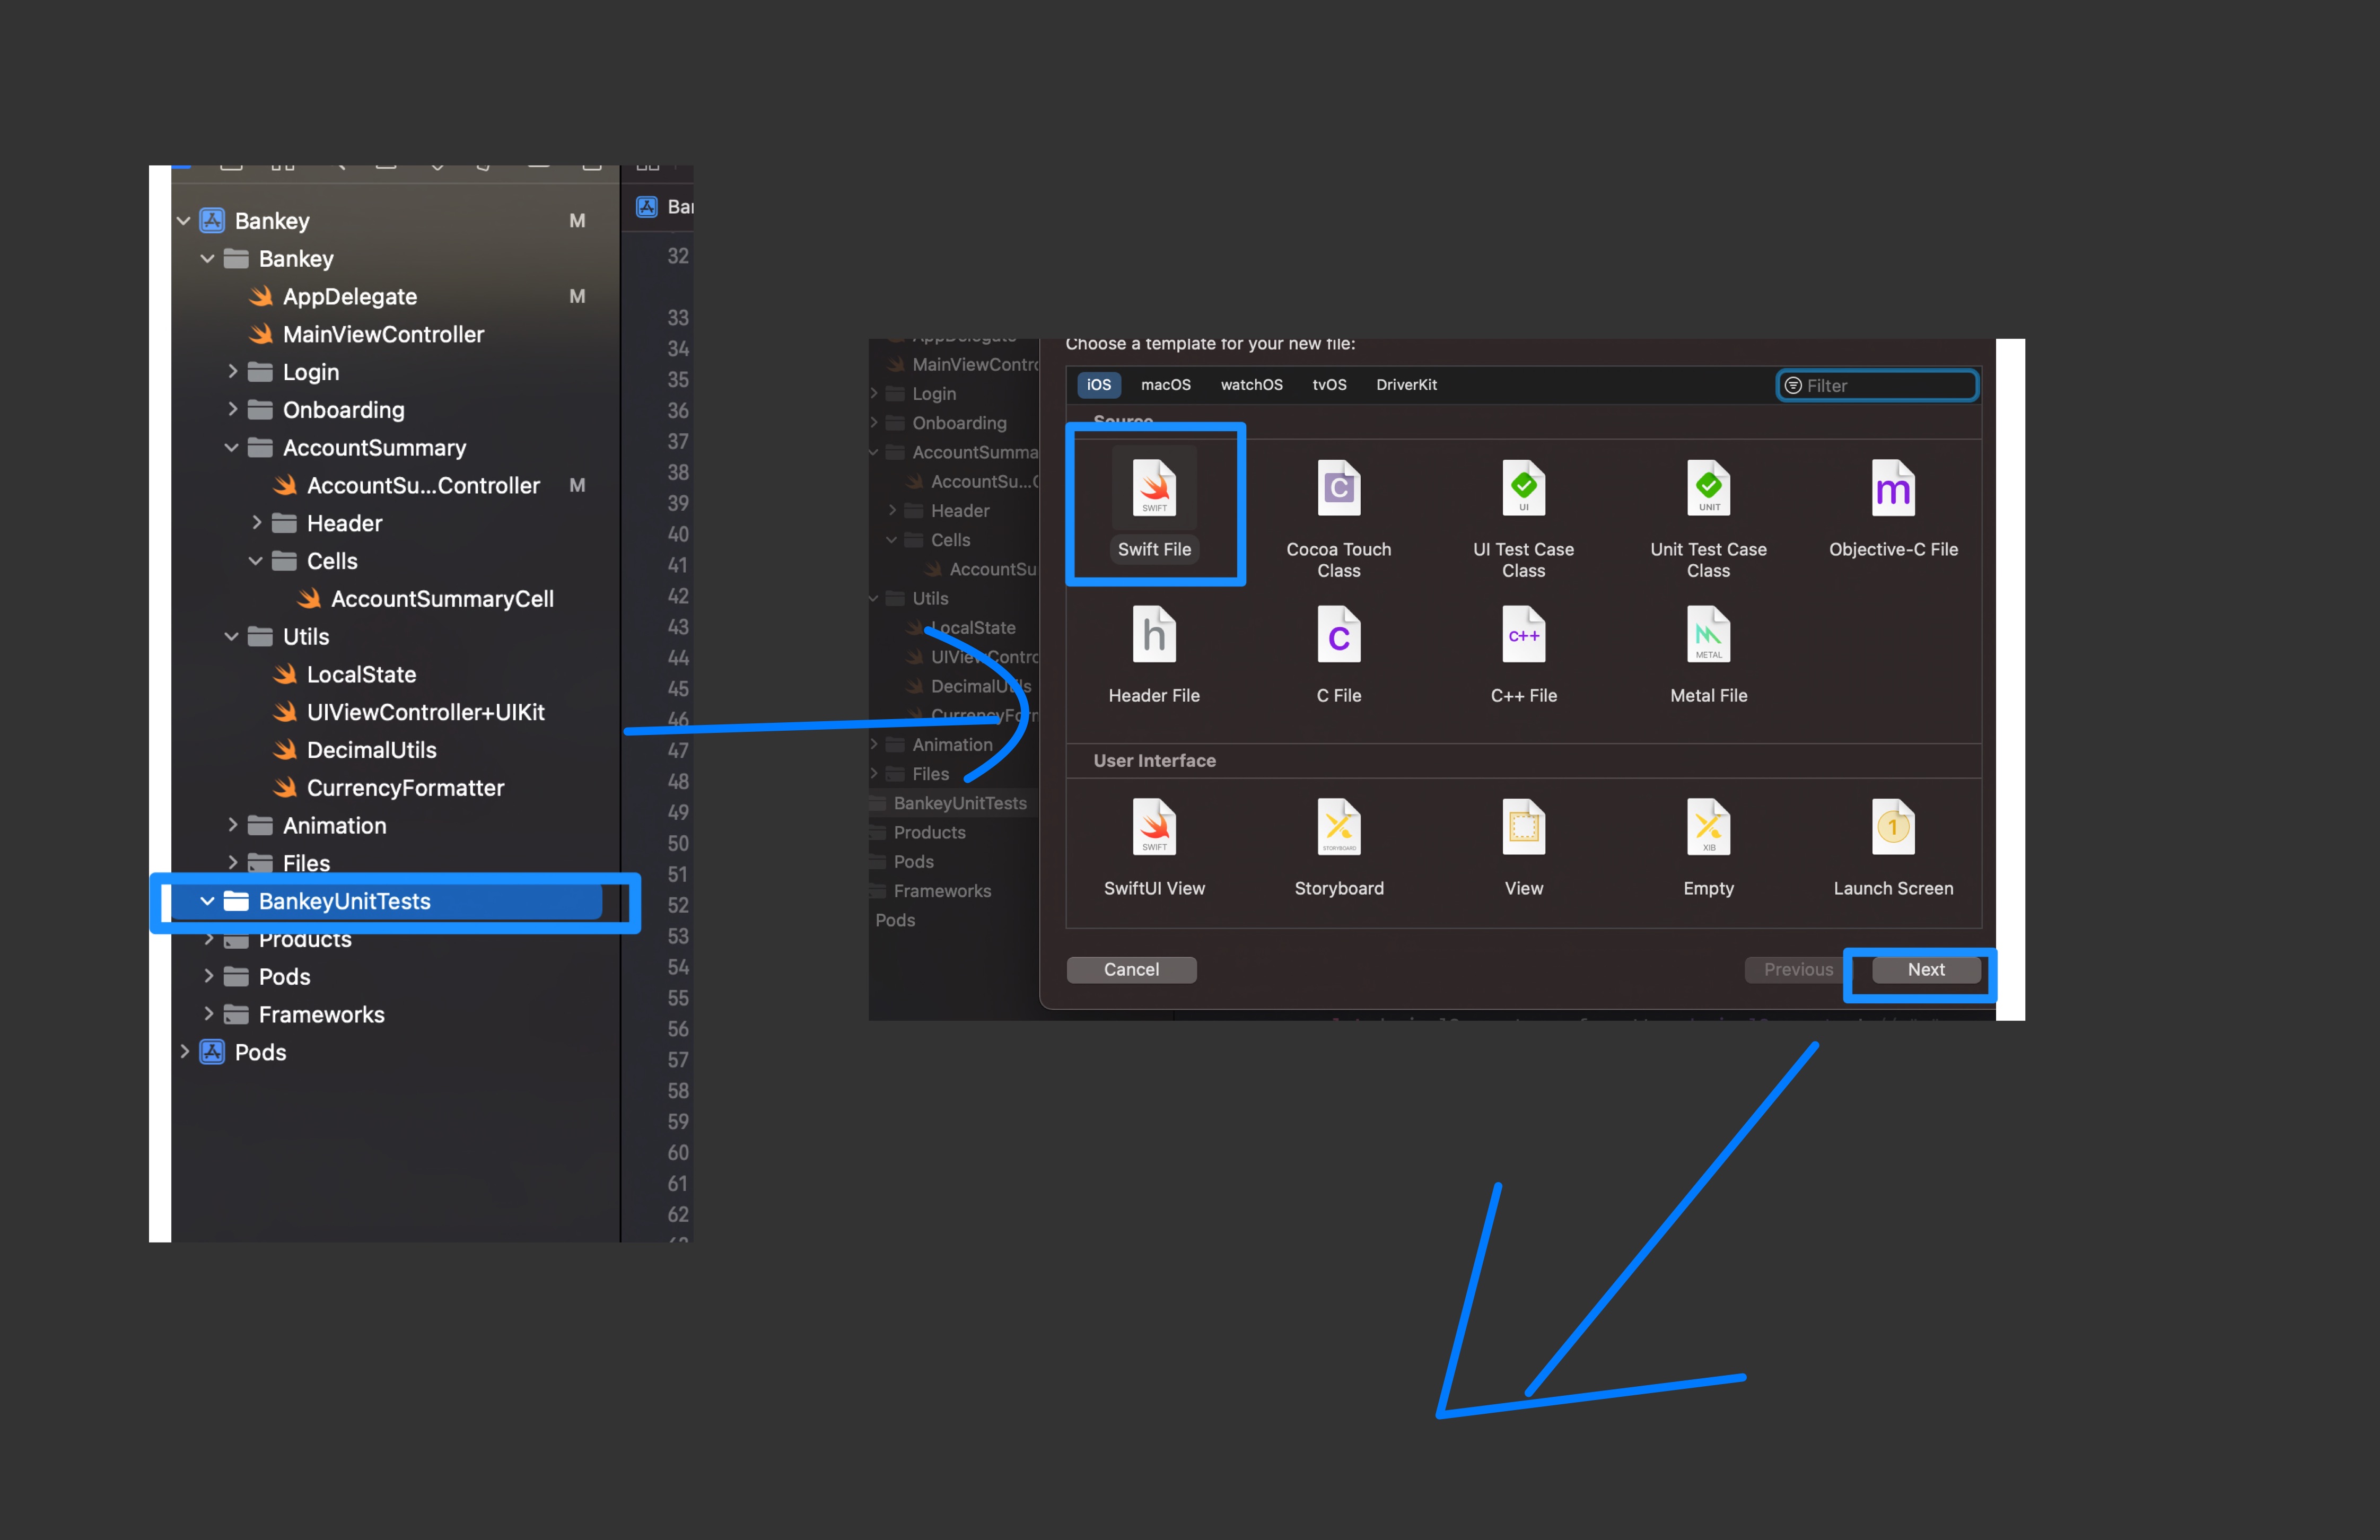Viewport: 2380px width, 1540px height.
Task: Expand the Onboarding folder
Action: 232,409
